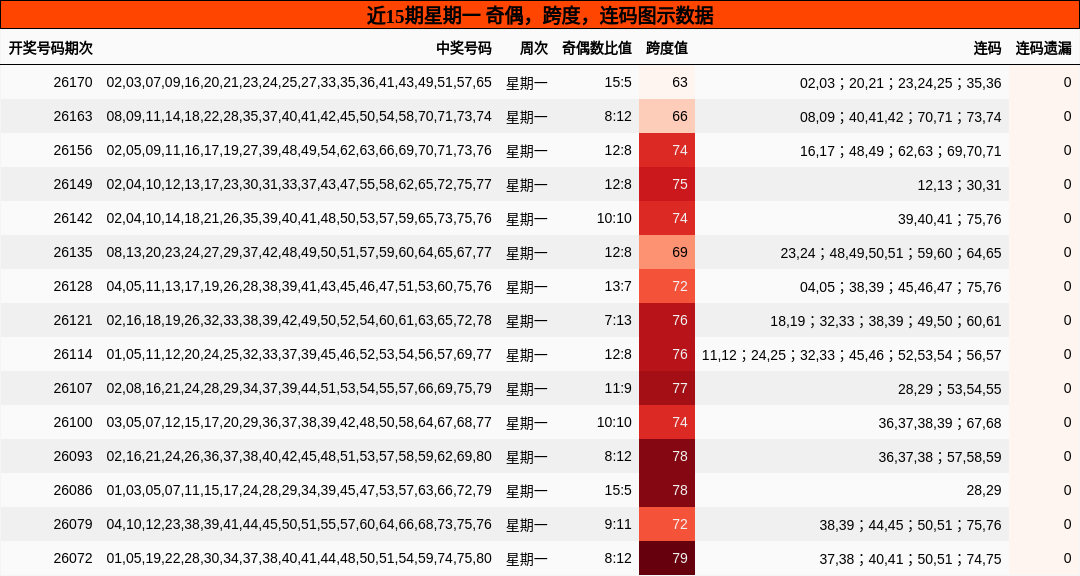Click missing value 0 in row 26170

[x=1067, y=83]
